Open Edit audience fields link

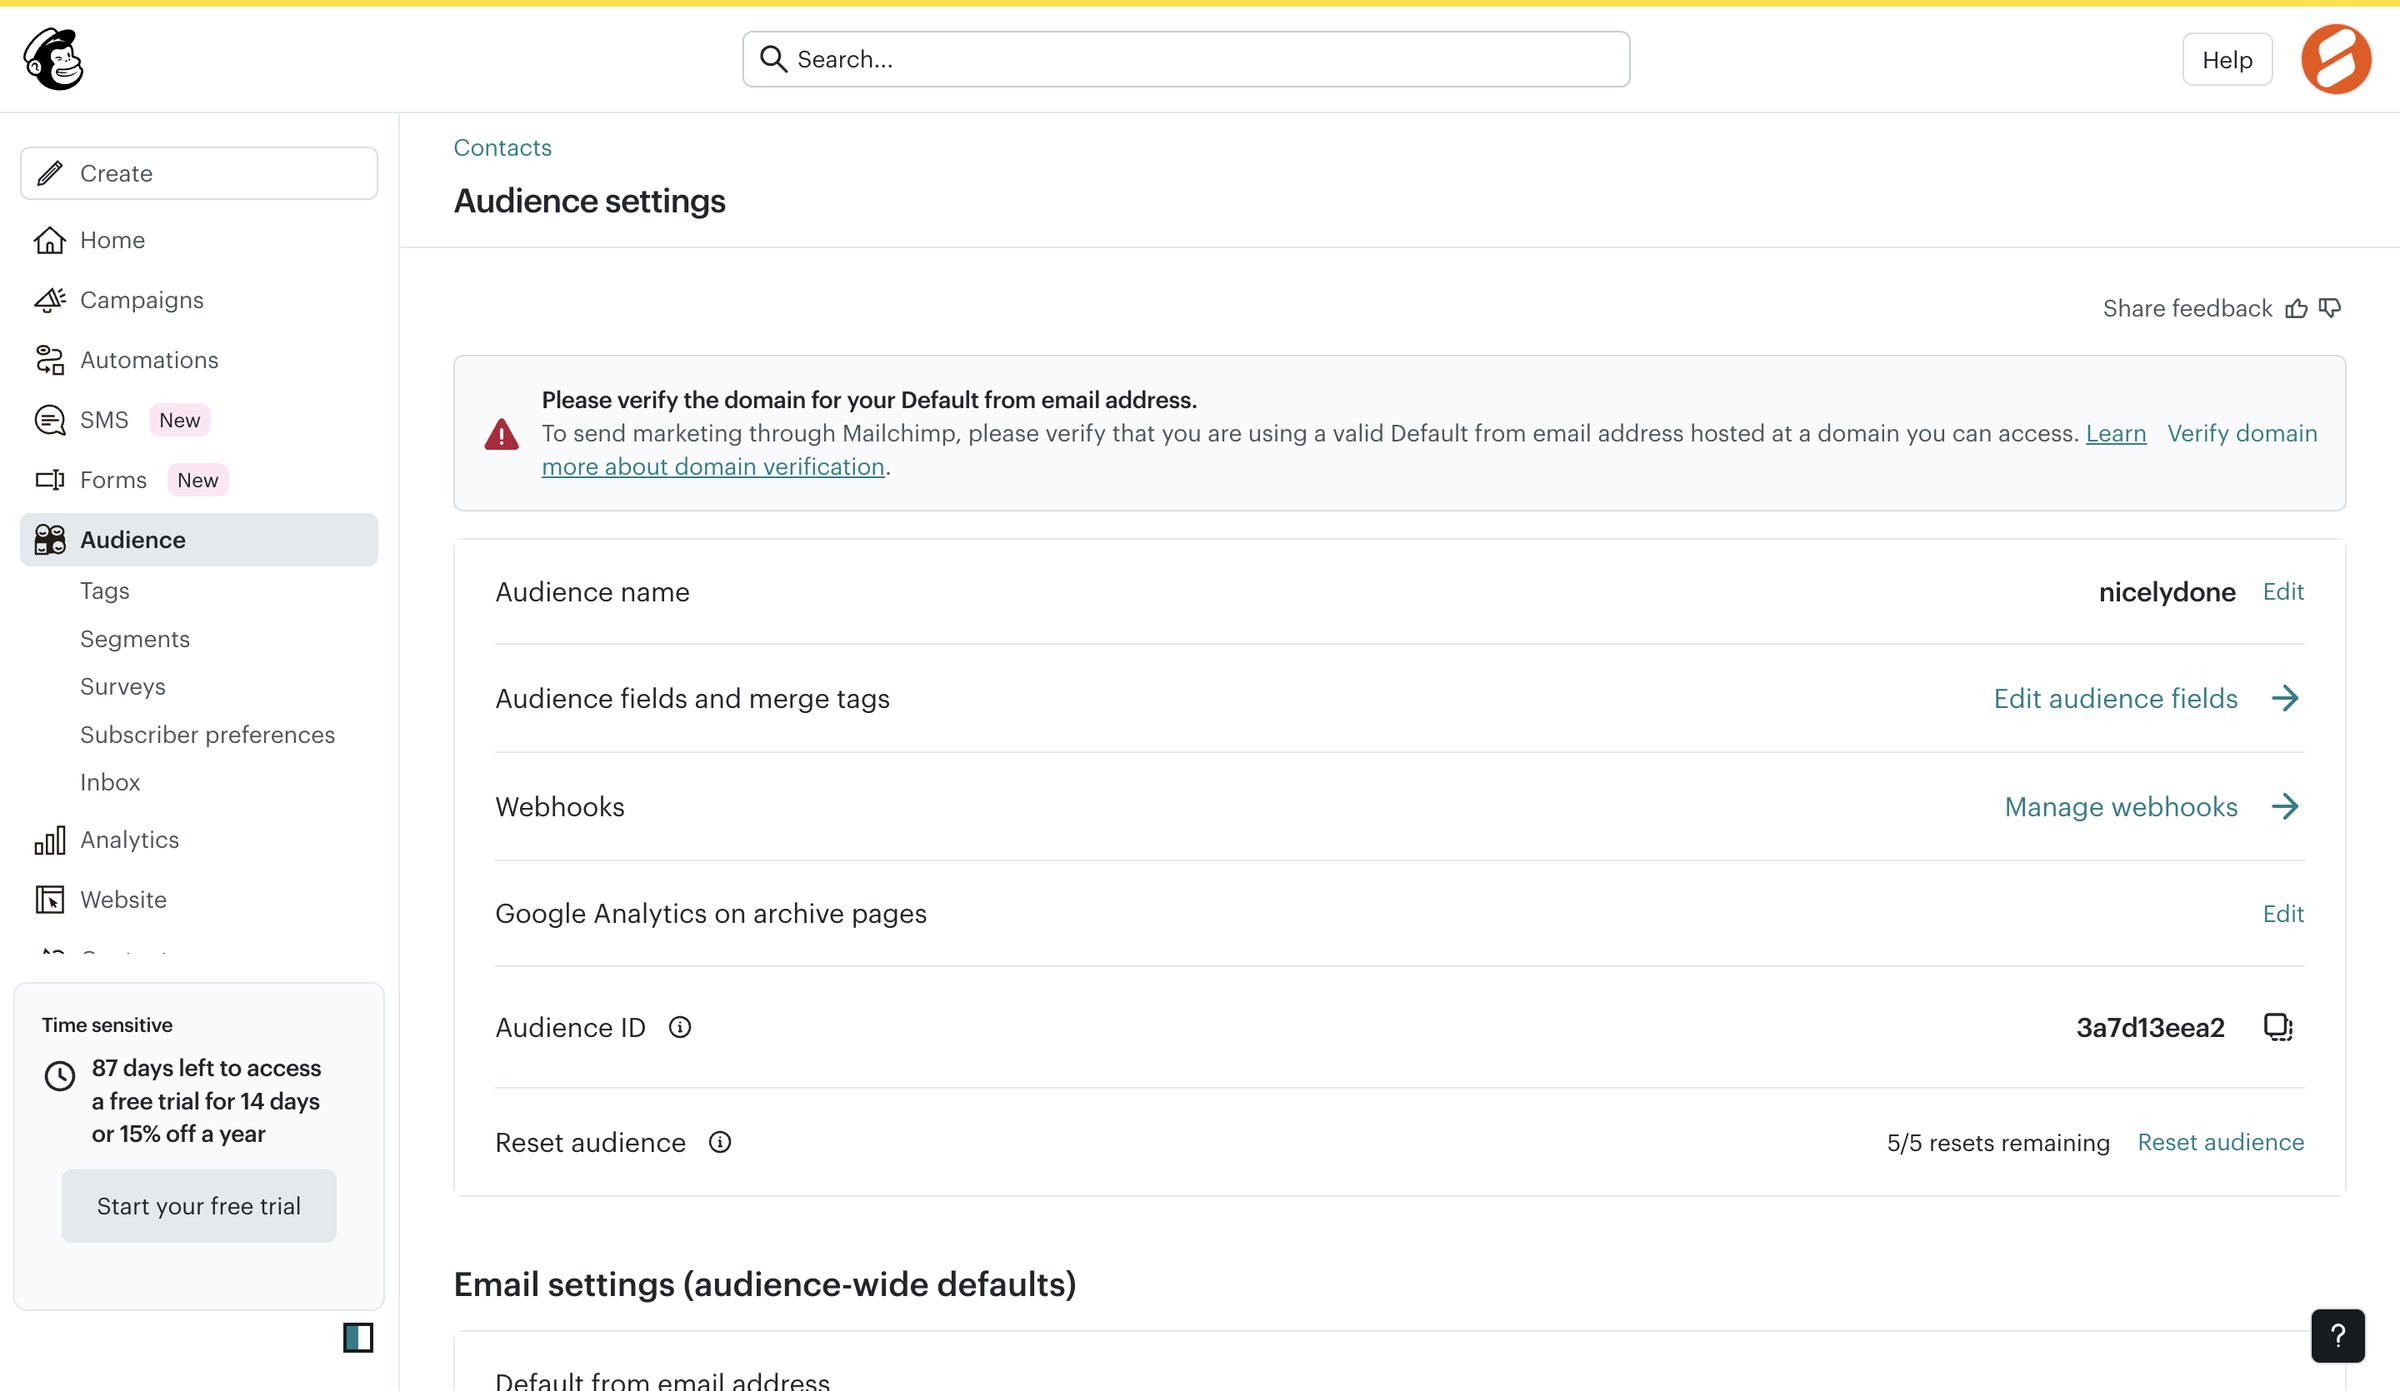(x=2115, y=698)
